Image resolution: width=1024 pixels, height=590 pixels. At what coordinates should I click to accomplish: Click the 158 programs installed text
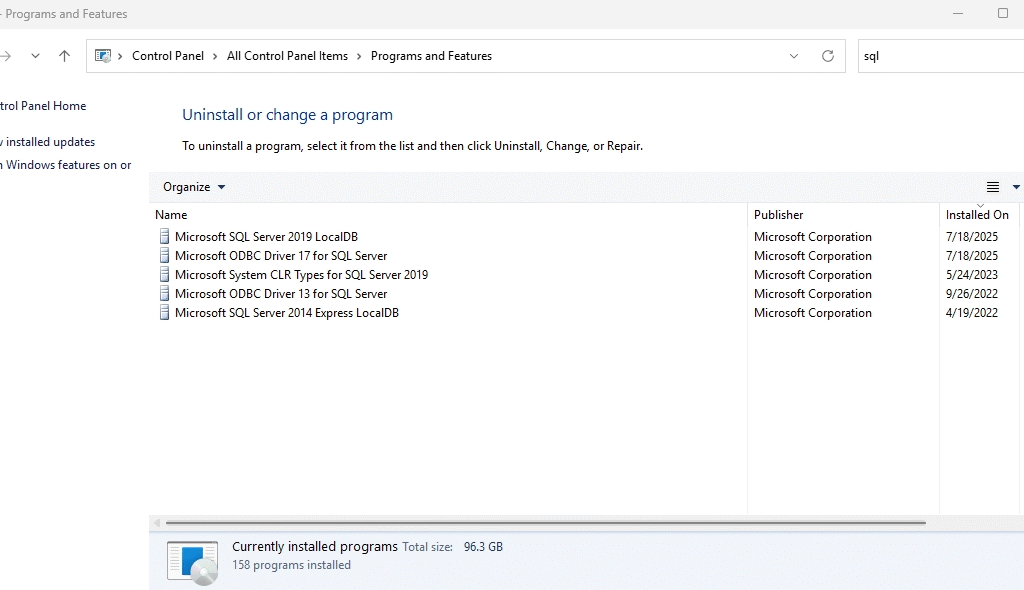291,565
